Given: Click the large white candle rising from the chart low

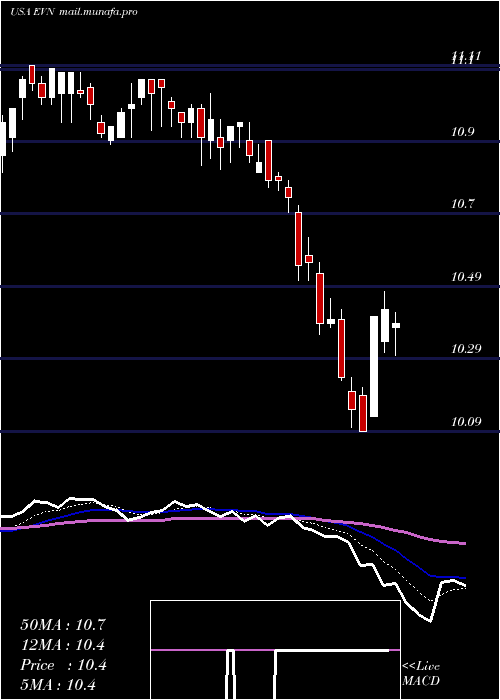Looking at the screenshot, I should coord(374,367).
